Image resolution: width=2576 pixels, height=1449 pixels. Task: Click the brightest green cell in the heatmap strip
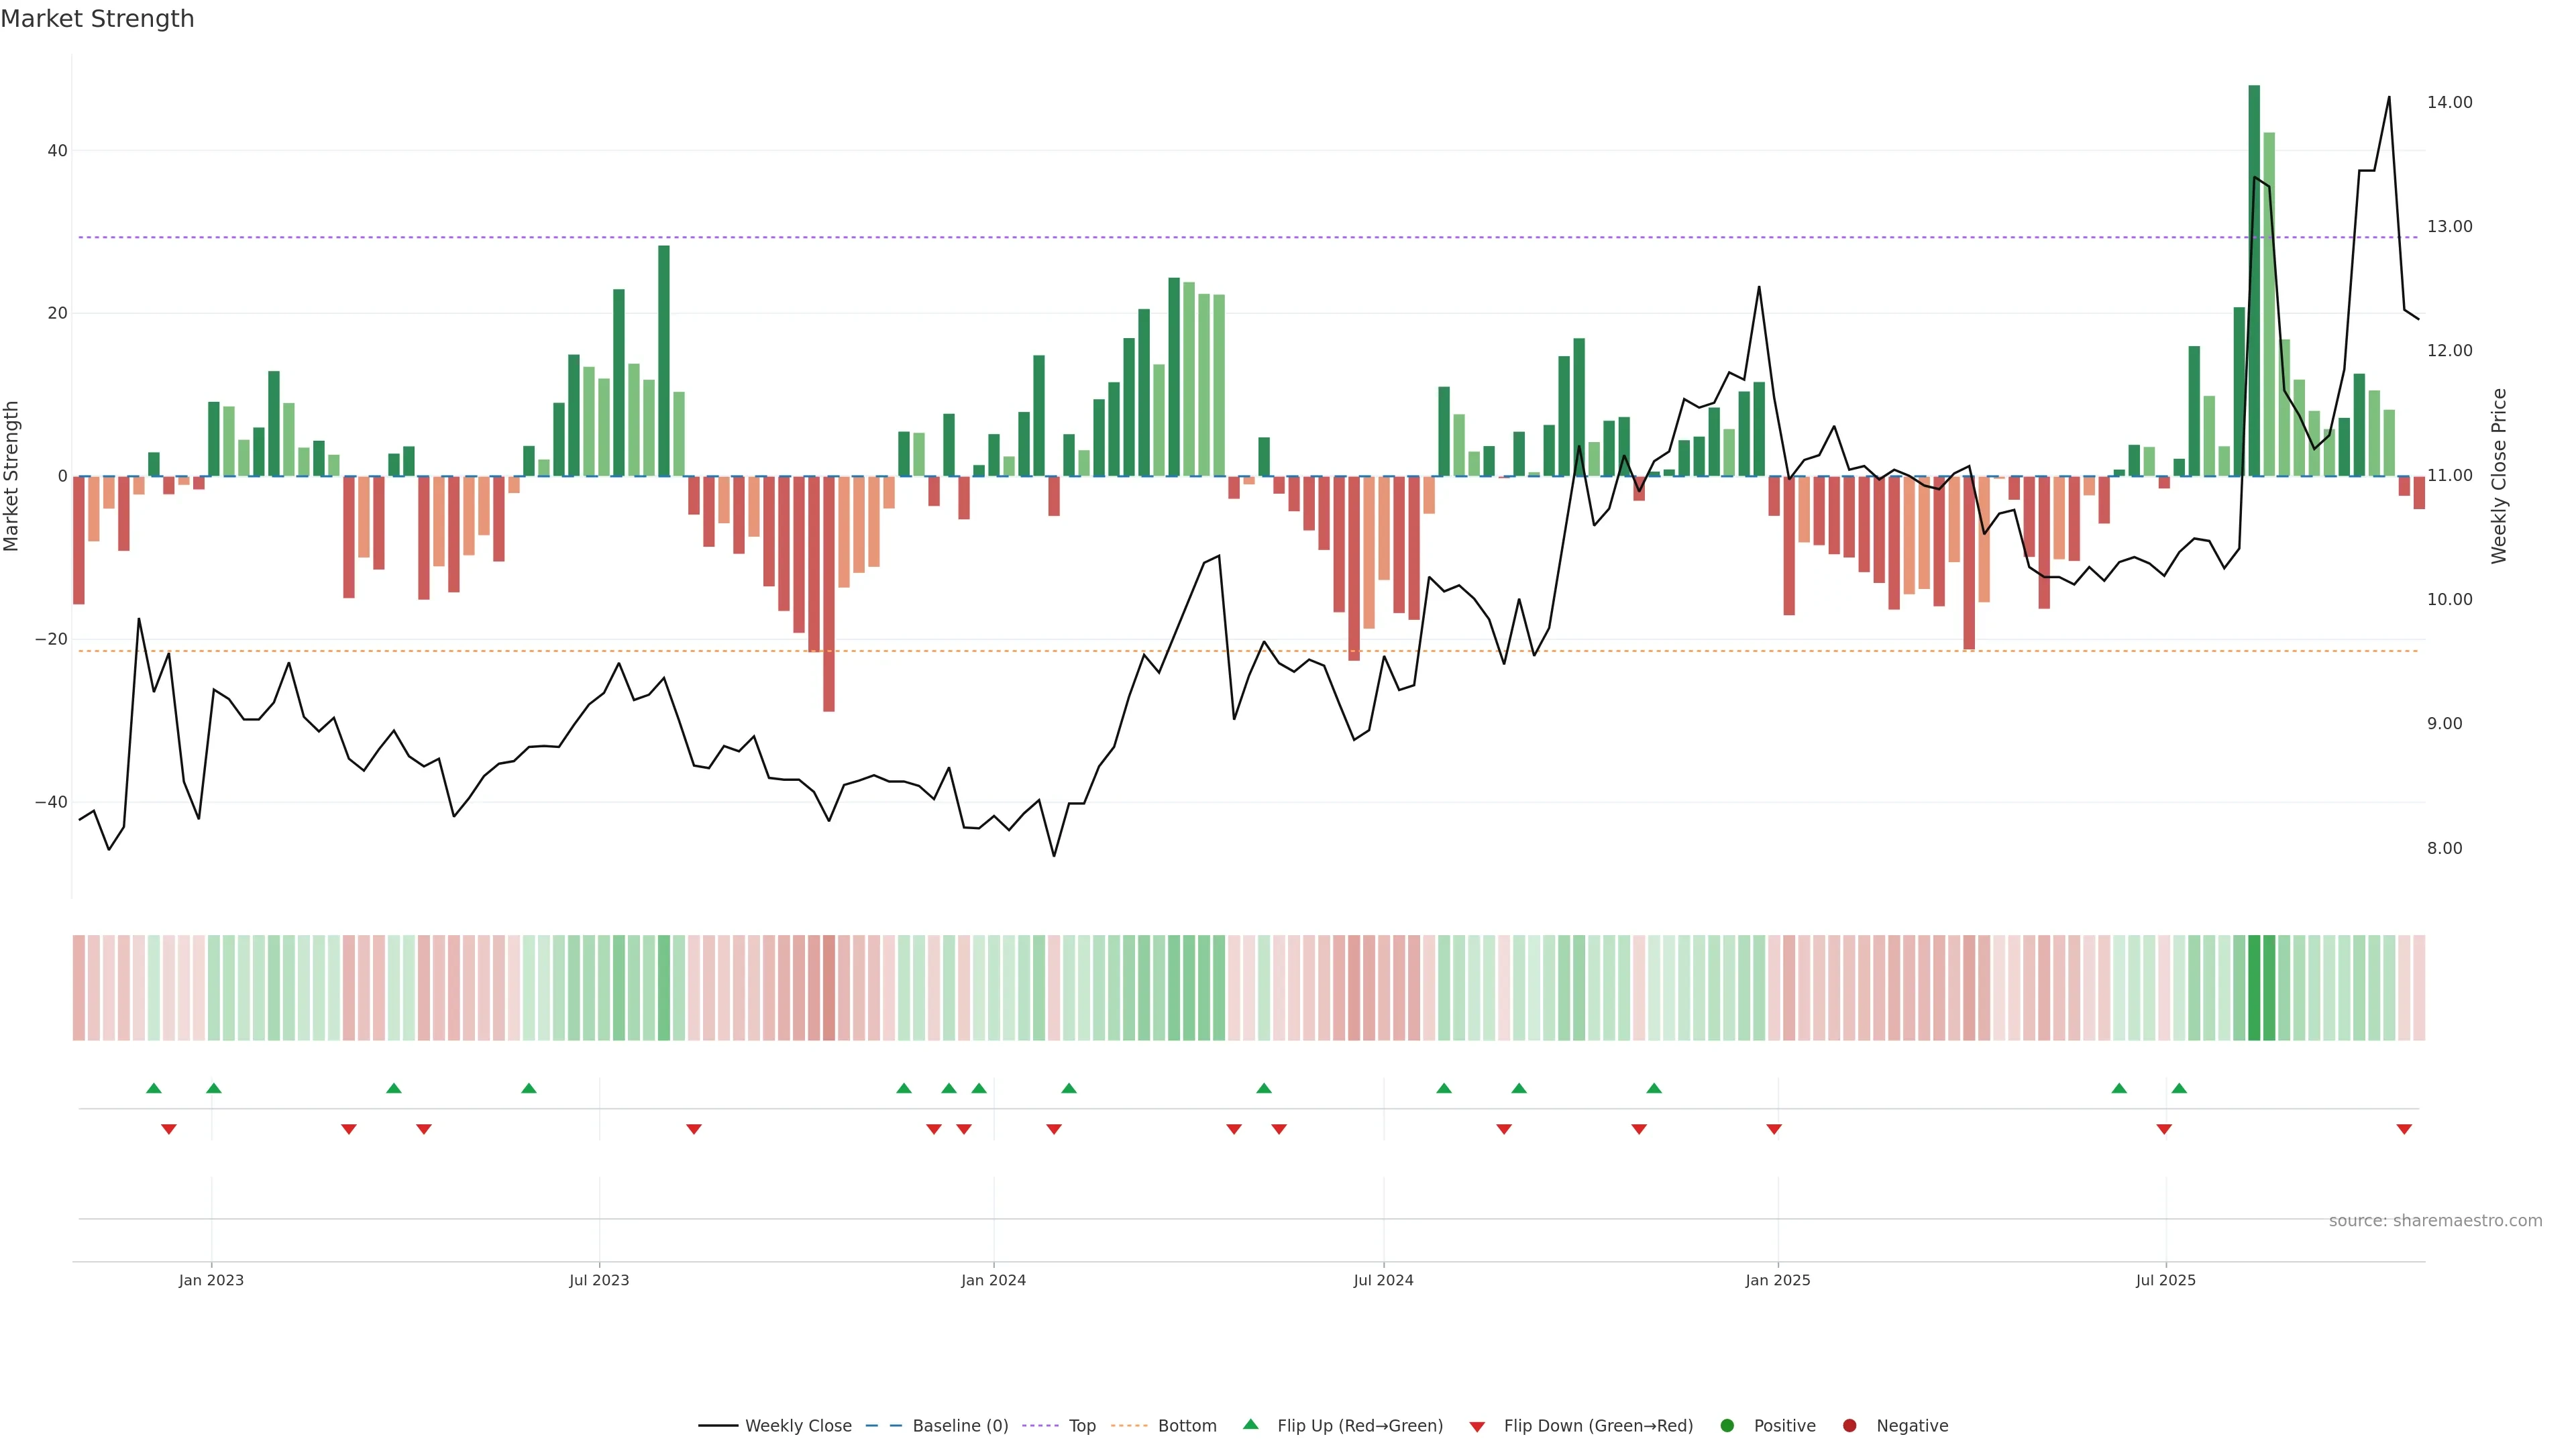[x=2254, y=988]
